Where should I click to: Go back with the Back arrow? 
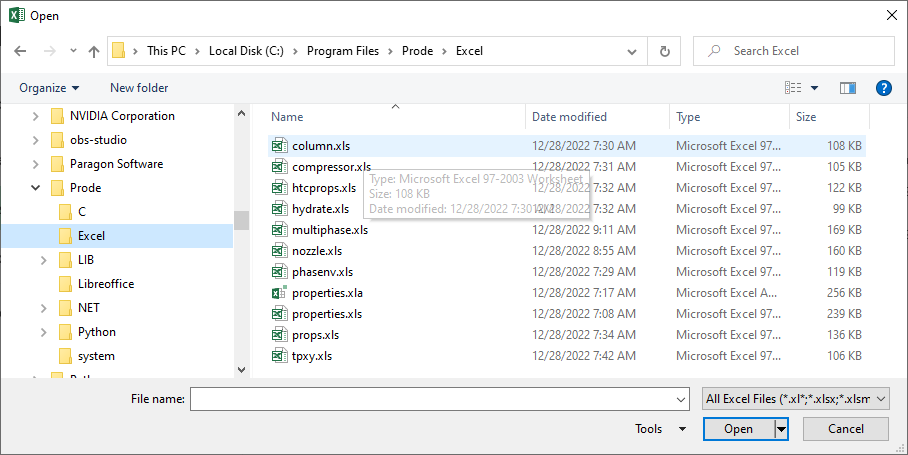coord(20,51)
